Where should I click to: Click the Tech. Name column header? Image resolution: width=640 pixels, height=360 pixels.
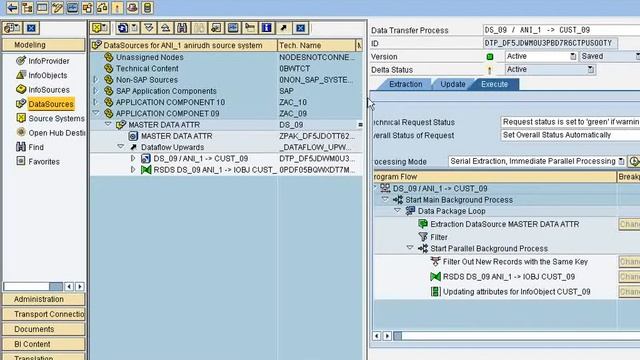point(316,45)
